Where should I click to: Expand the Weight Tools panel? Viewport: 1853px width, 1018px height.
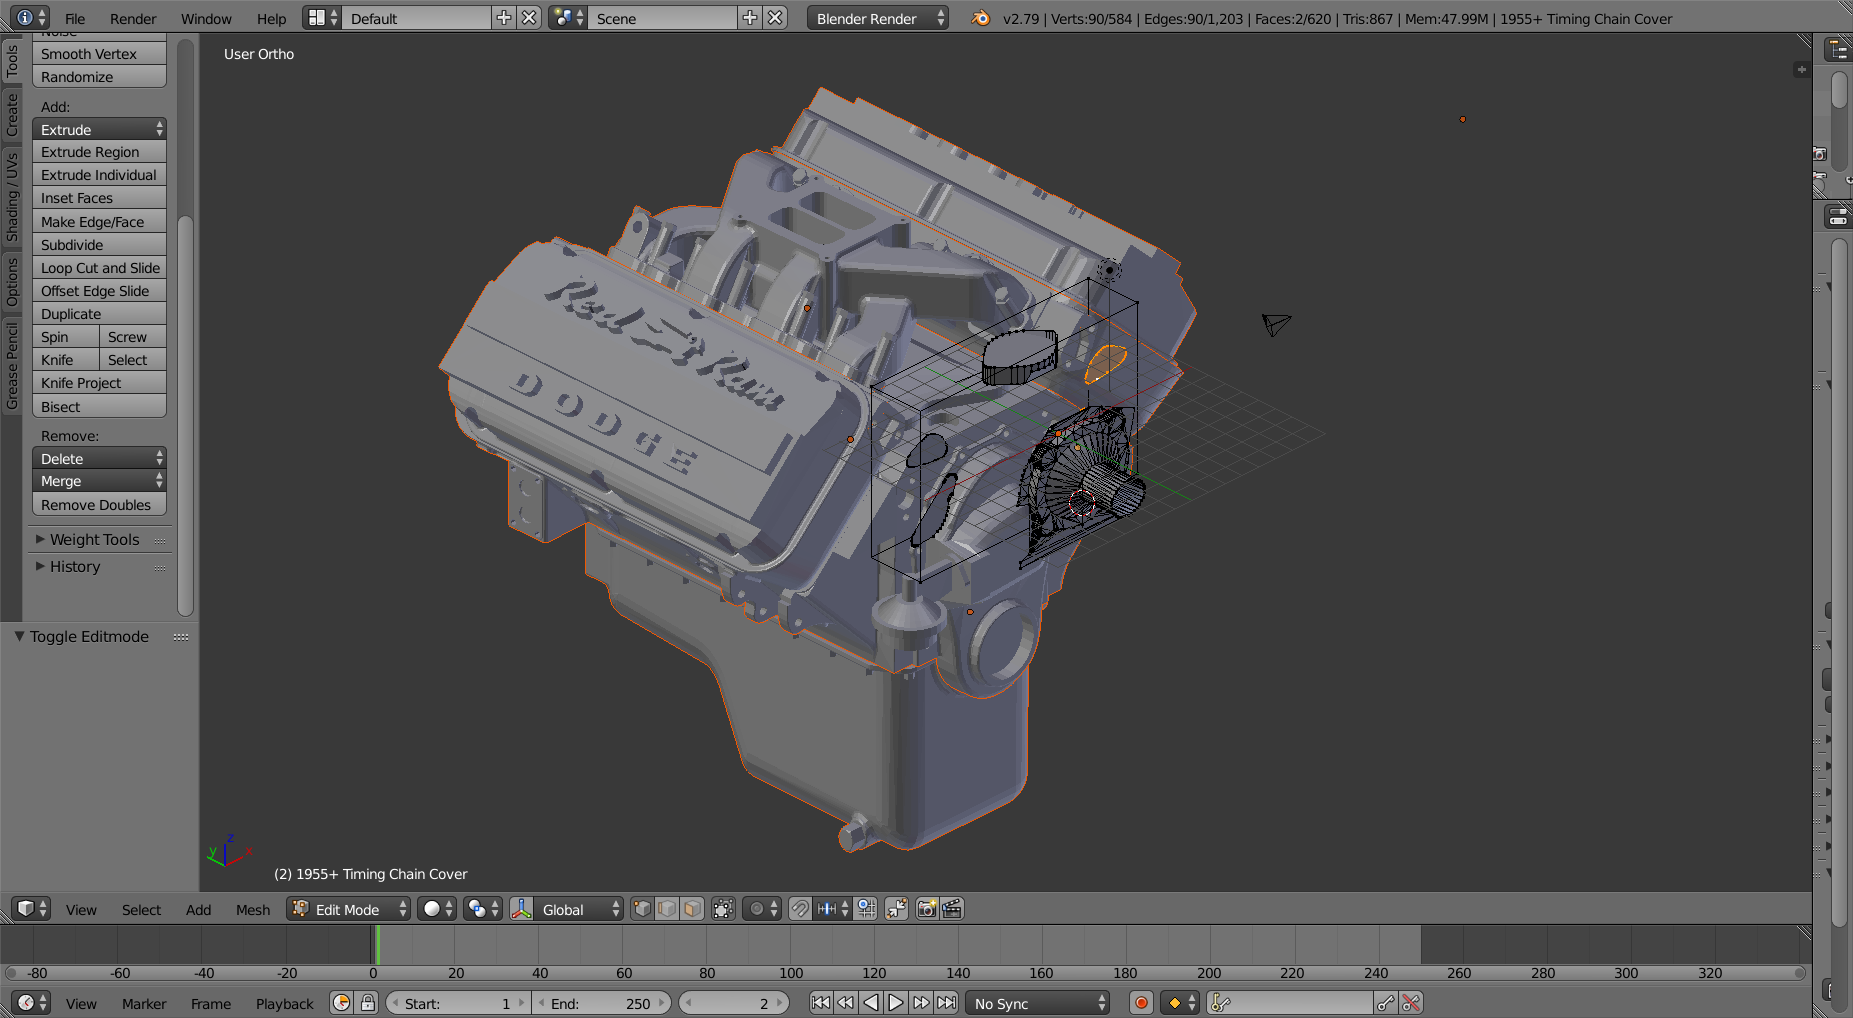pyautogui.click(x=94, y=539)
